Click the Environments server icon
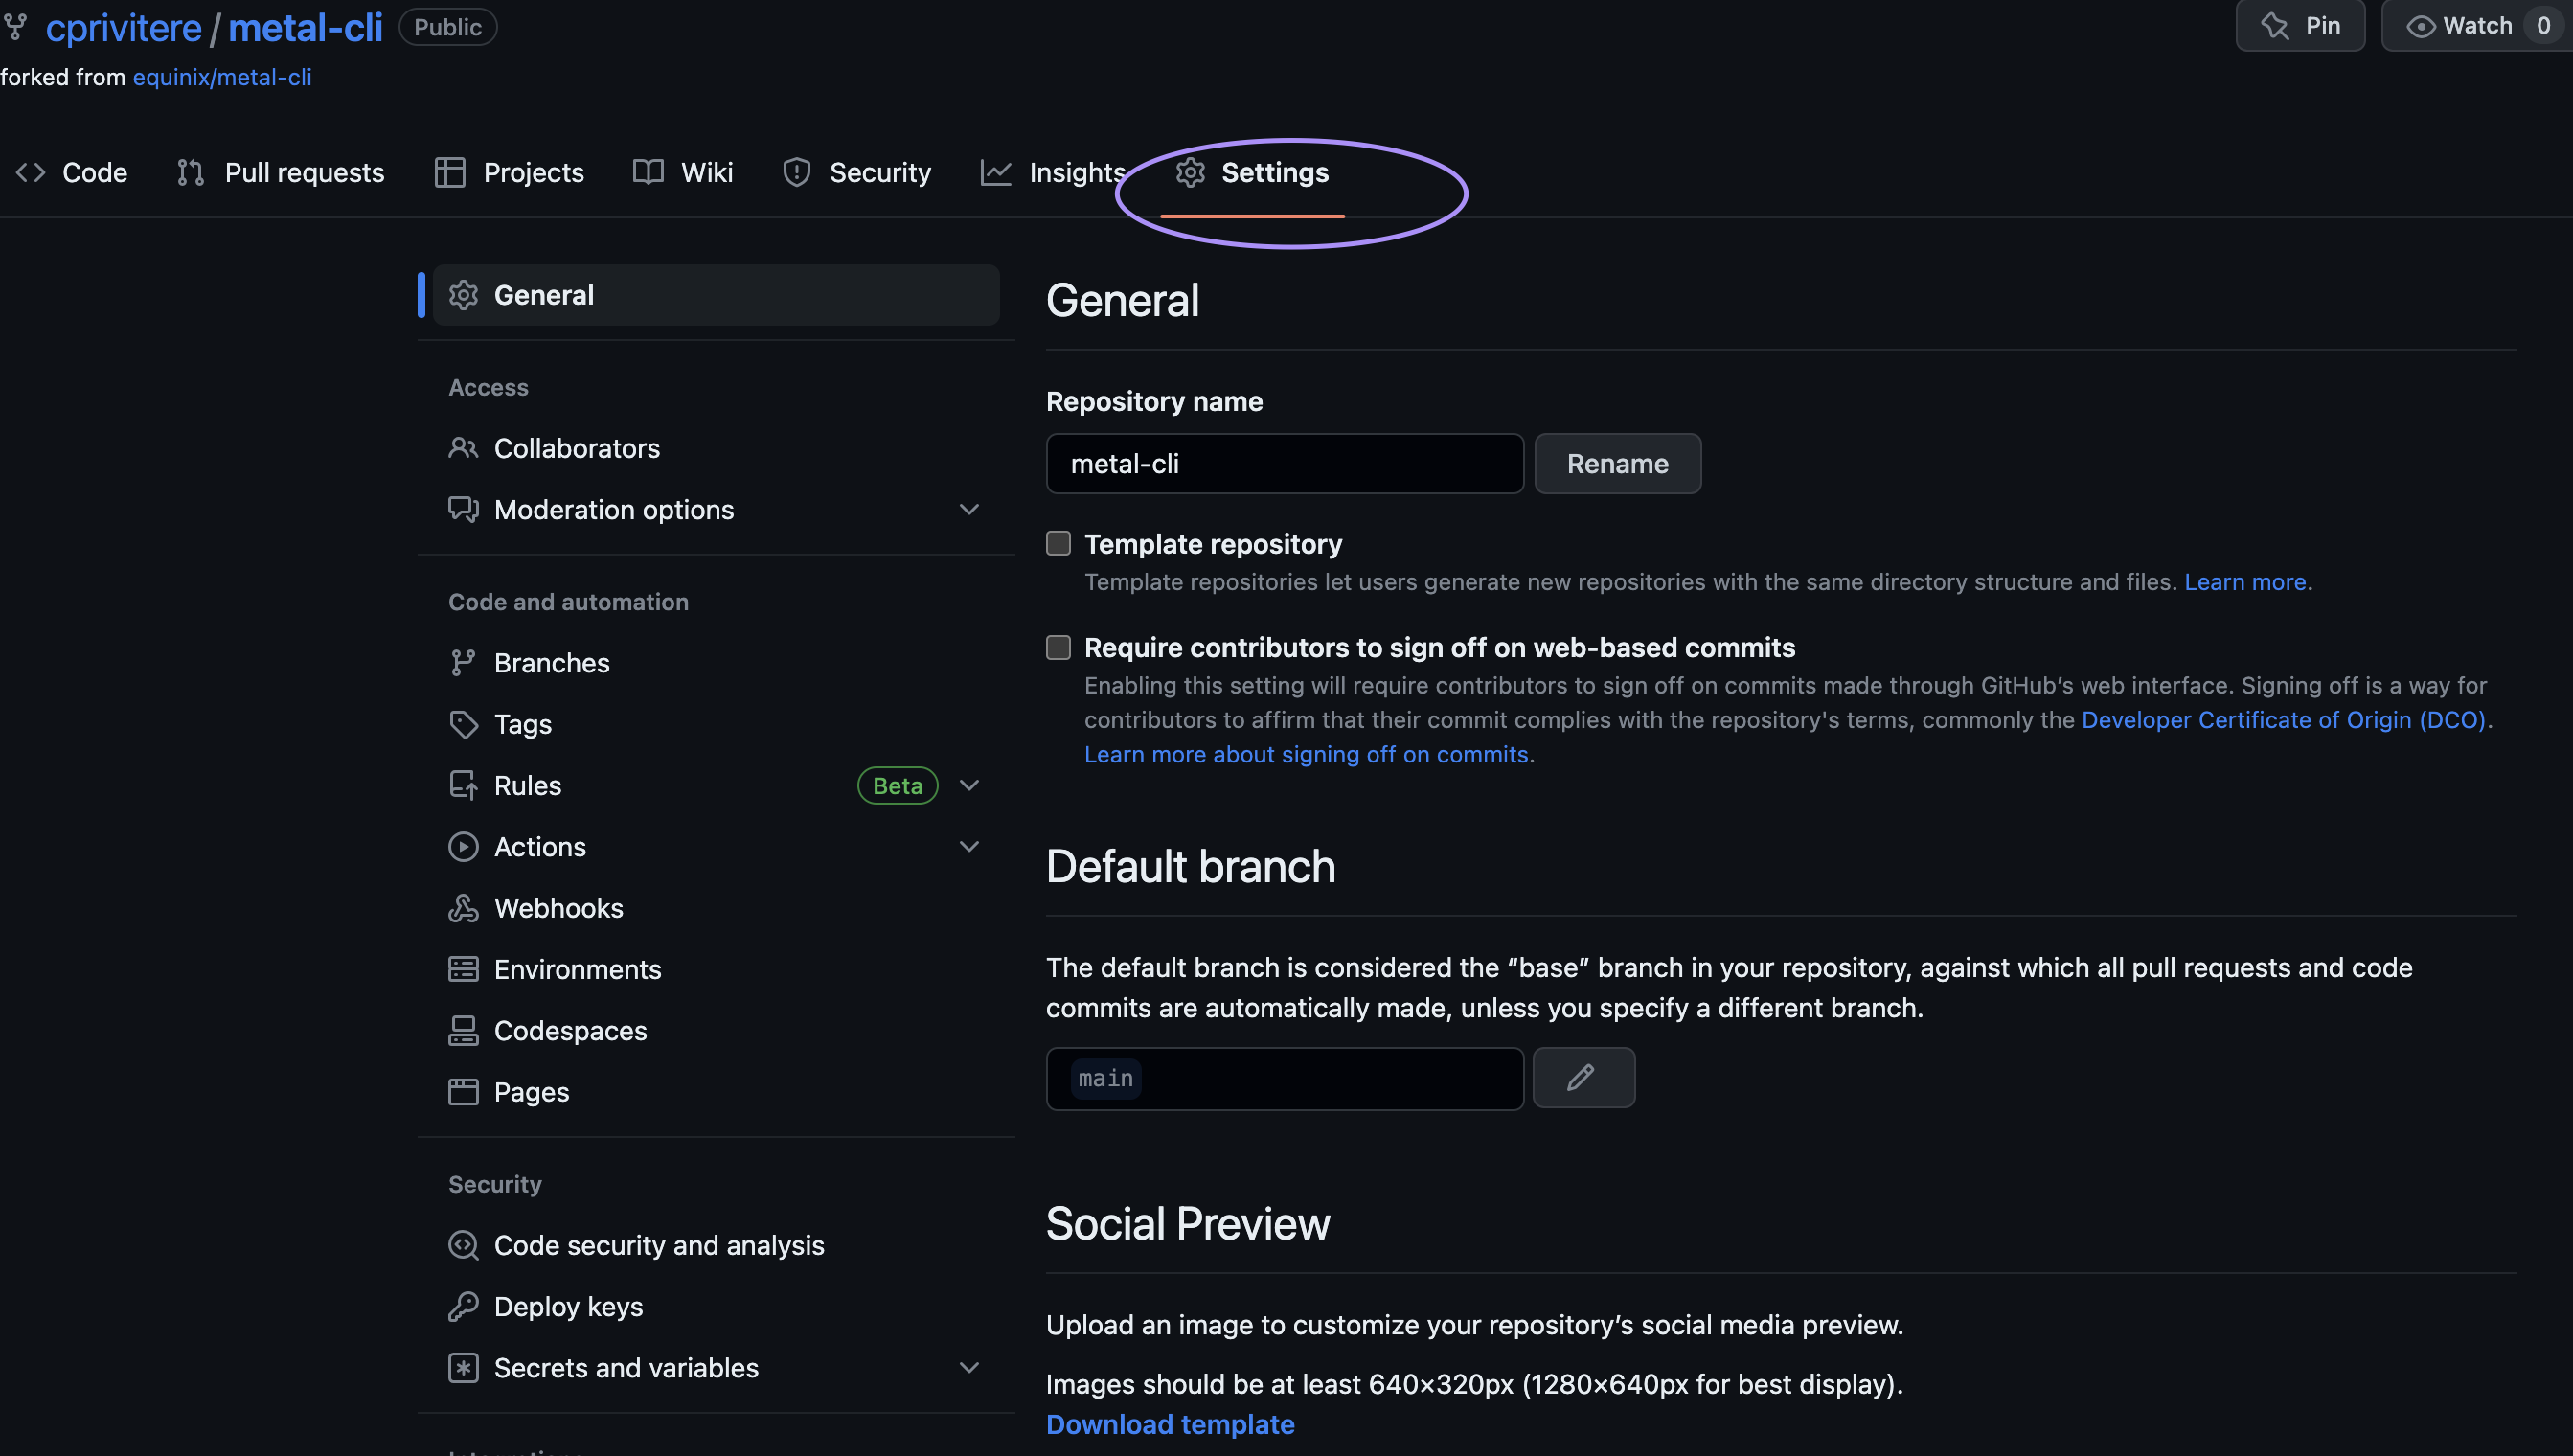This screenshot has width=2573, height=1456. (463, 969)
